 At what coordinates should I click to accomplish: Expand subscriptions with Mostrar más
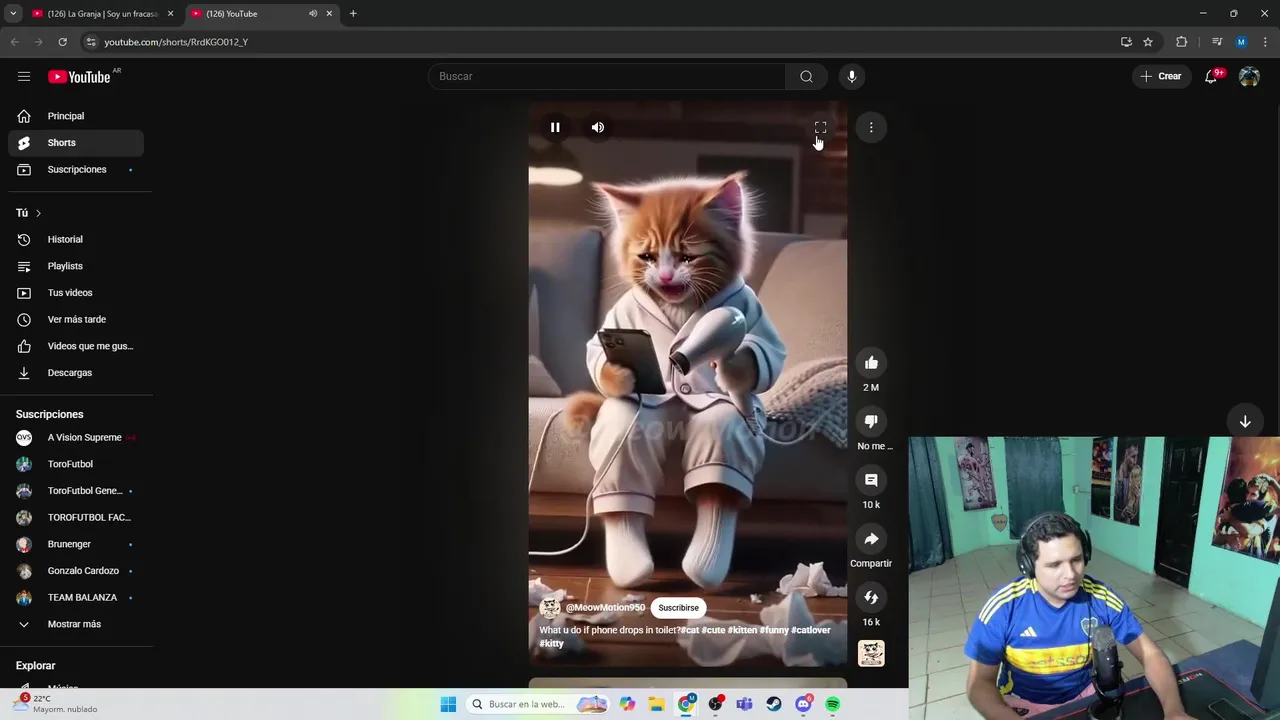coord(76,624)
